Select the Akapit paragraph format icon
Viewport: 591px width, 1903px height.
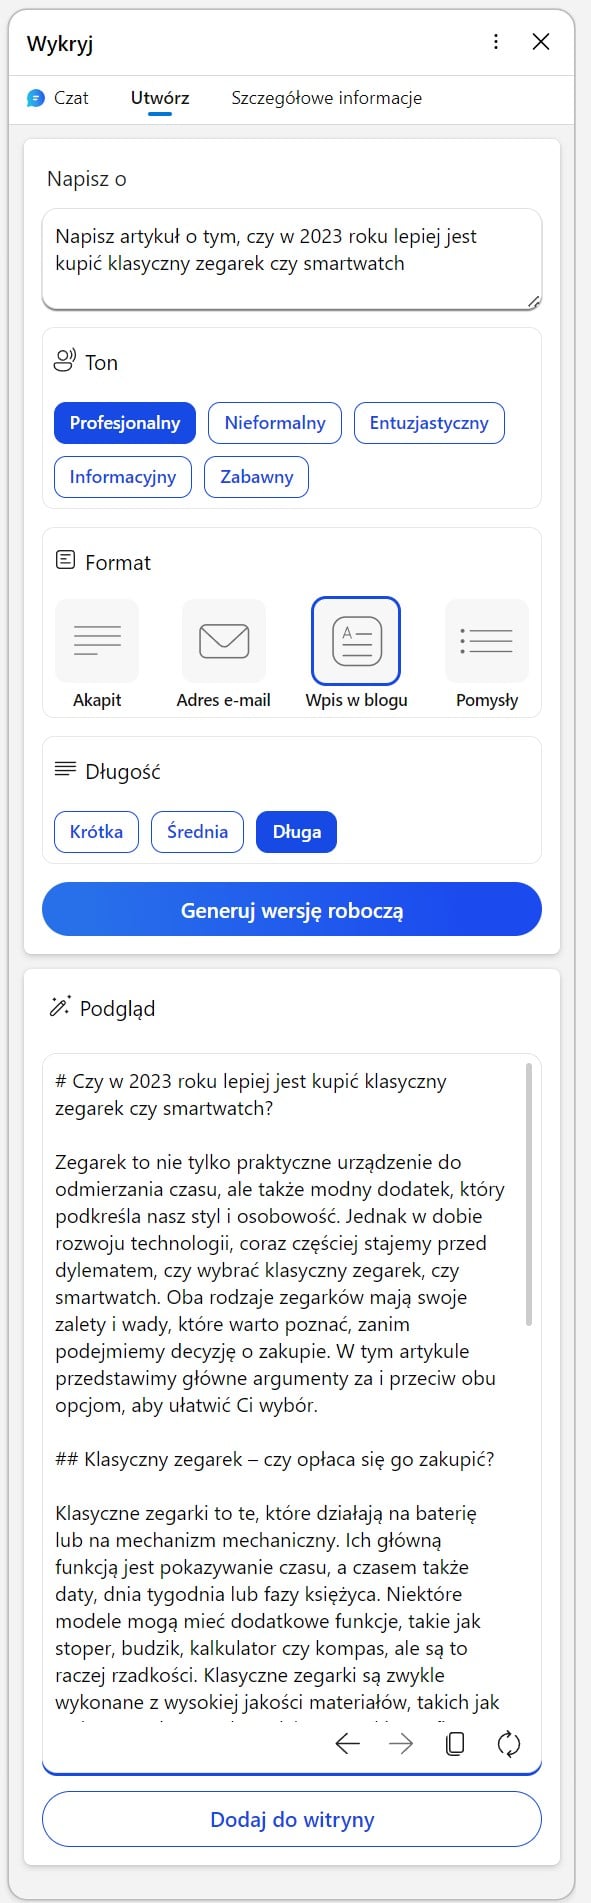click(97, 641)
